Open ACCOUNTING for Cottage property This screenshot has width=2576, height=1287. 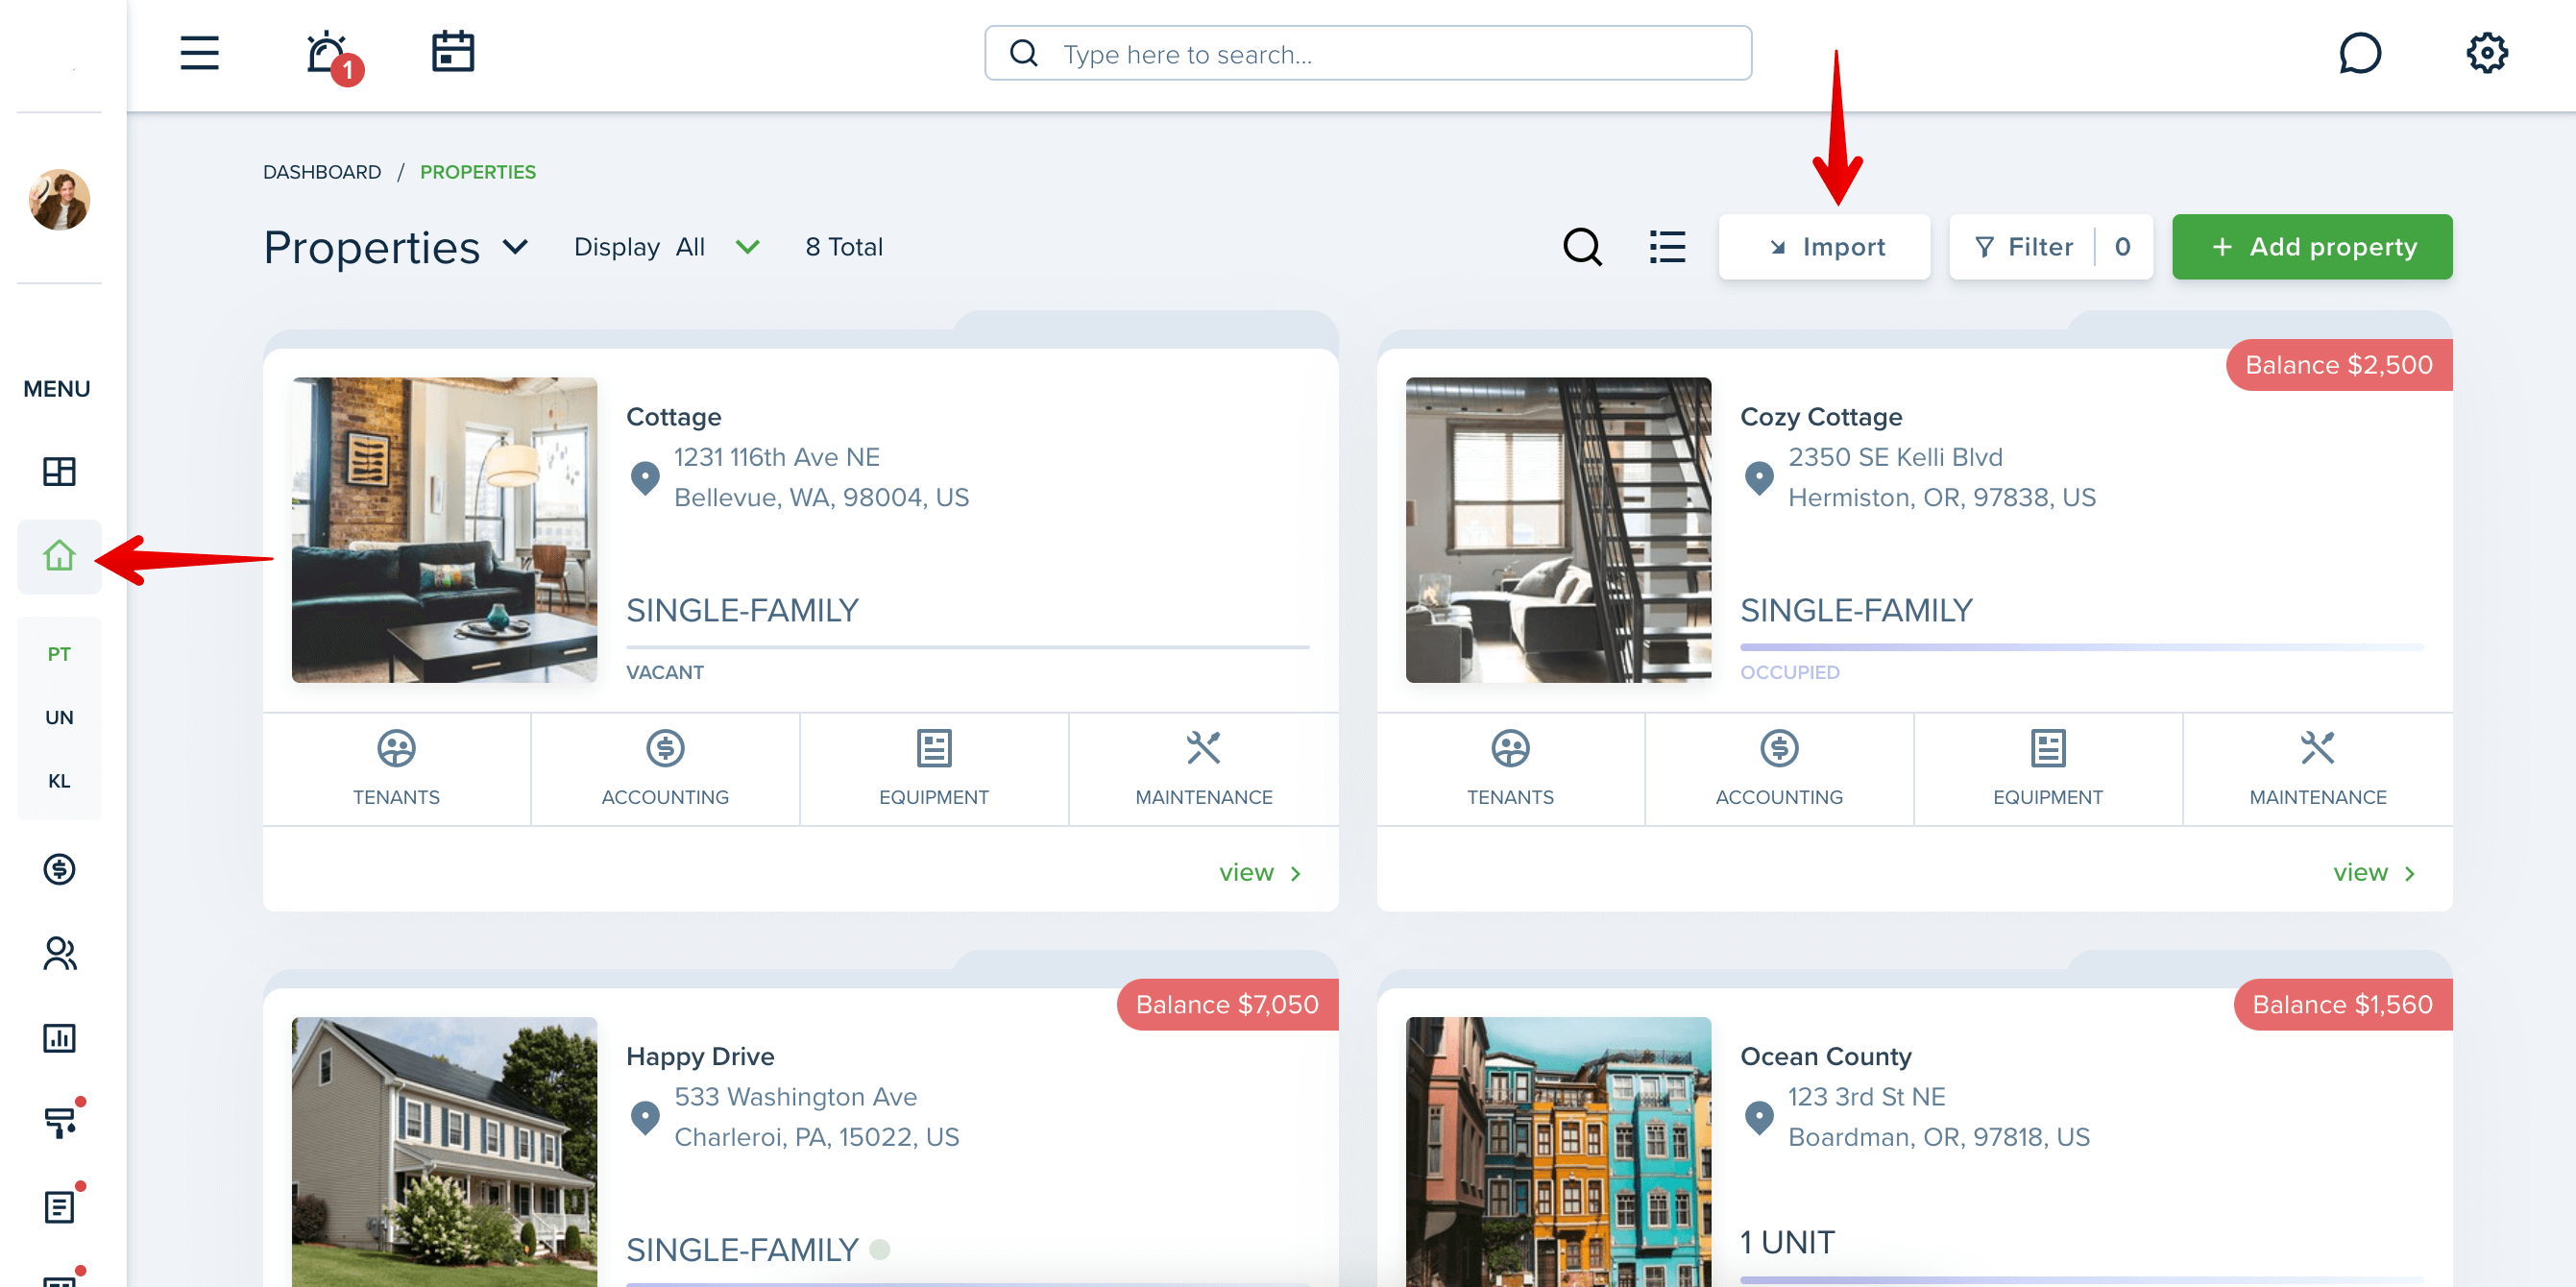point(665,768)
